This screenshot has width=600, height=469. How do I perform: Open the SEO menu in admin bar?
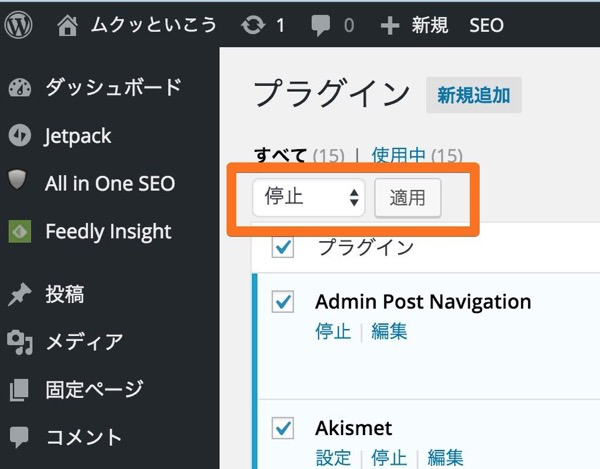point(486,26)
